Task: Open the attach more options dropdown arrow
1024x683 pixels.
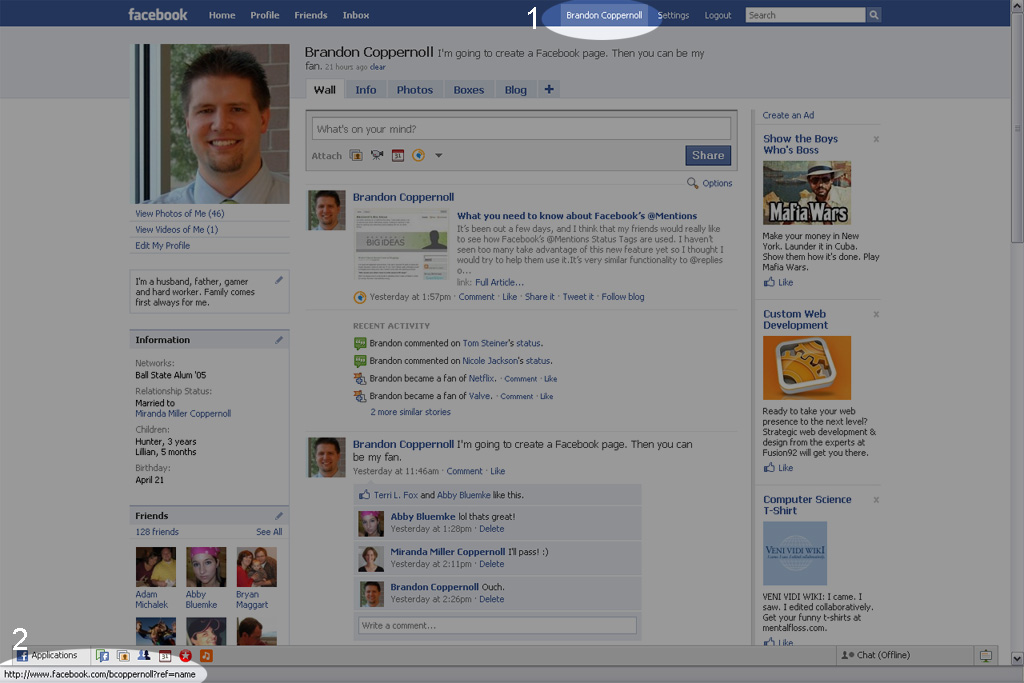Action: [x=439, y=155]
